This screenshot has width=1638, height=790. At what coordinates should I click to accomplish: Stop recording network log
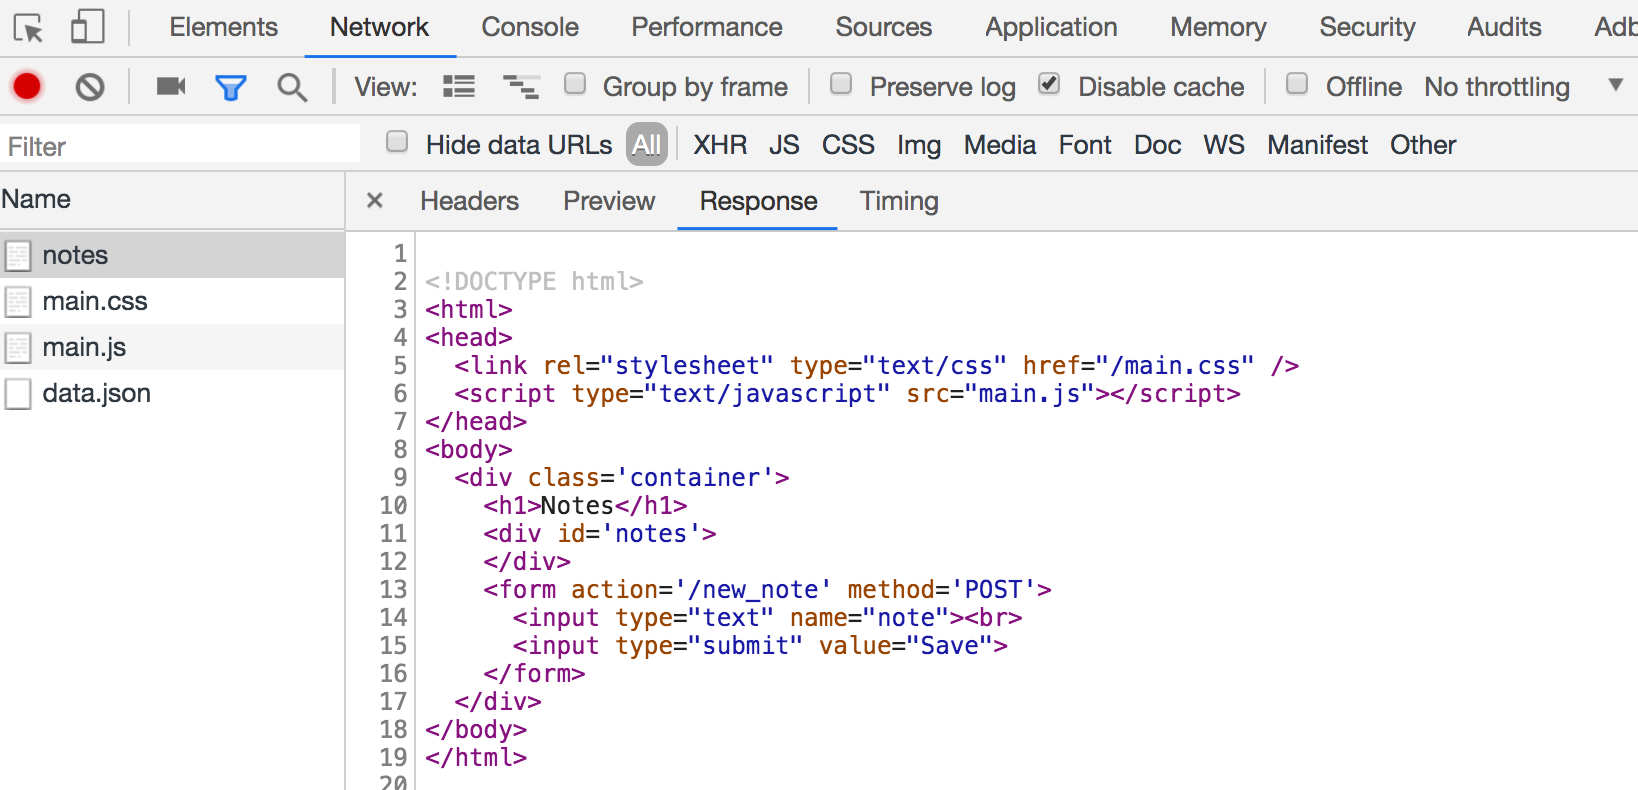[x=27, y=87]
